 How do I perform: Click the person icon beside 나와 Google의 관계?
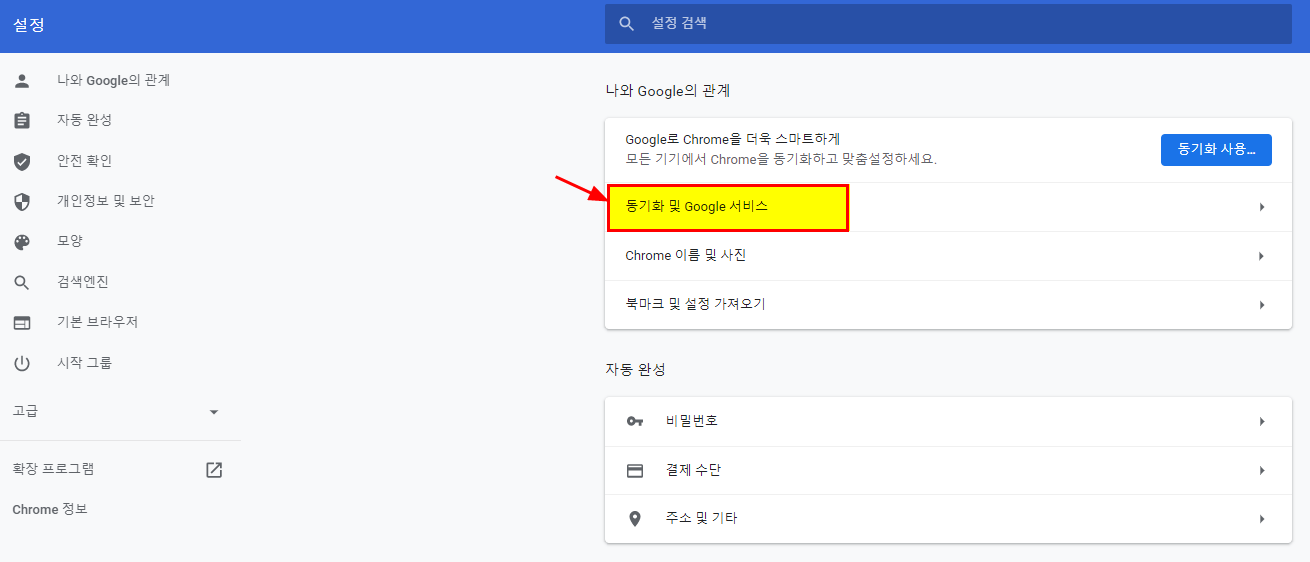tap(22, 80)
